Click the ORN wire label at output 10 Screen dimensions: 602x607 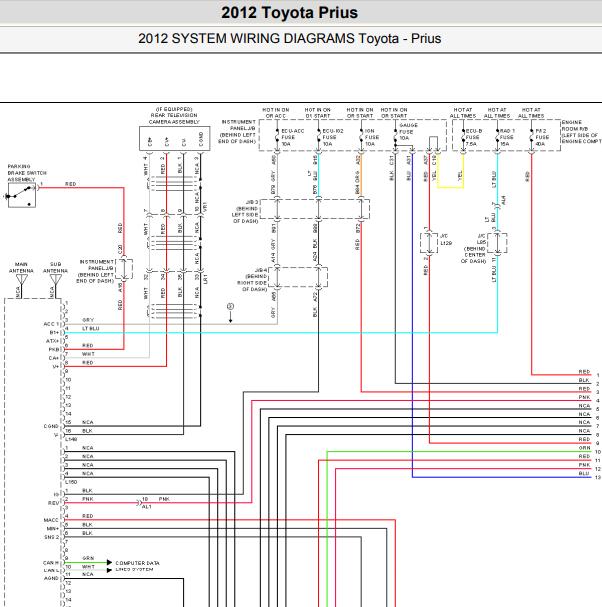point(584,448)
